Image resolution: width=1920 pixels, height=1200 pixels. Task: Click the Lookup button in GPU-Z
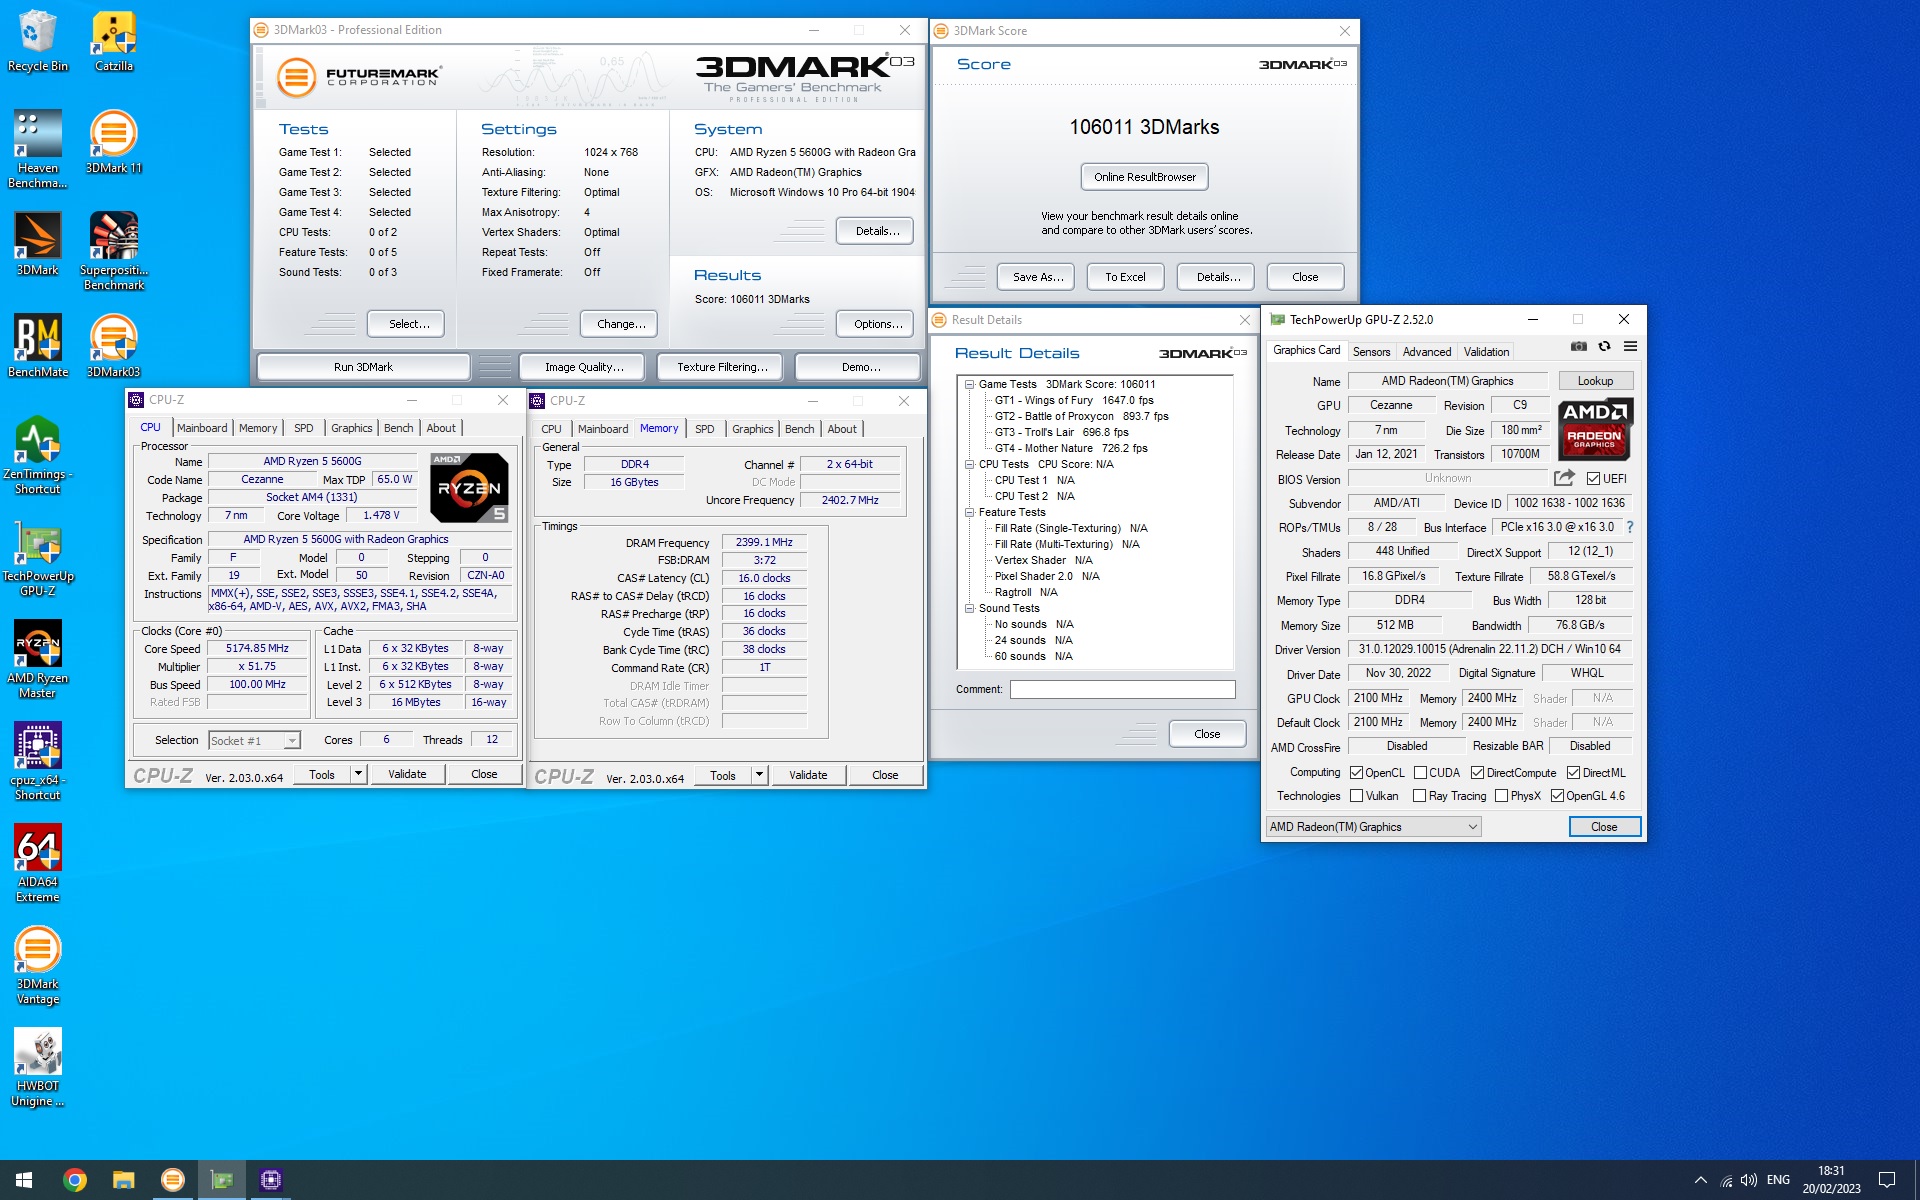tap(1595, 381)
